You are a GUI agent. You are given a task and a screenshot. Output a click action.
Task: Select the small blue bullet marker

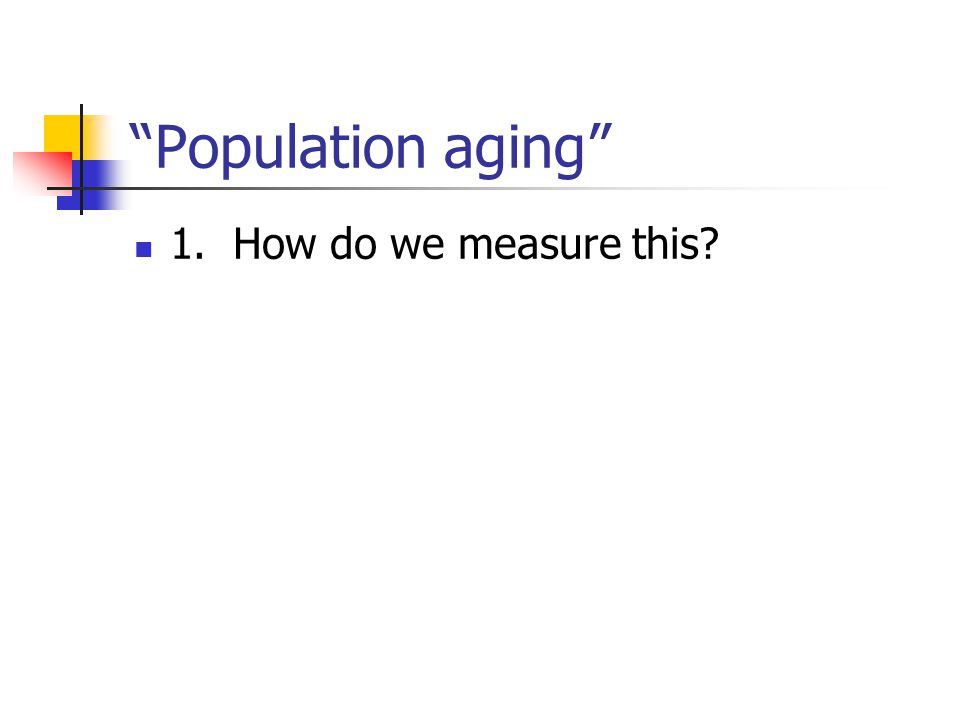point(144,249)
